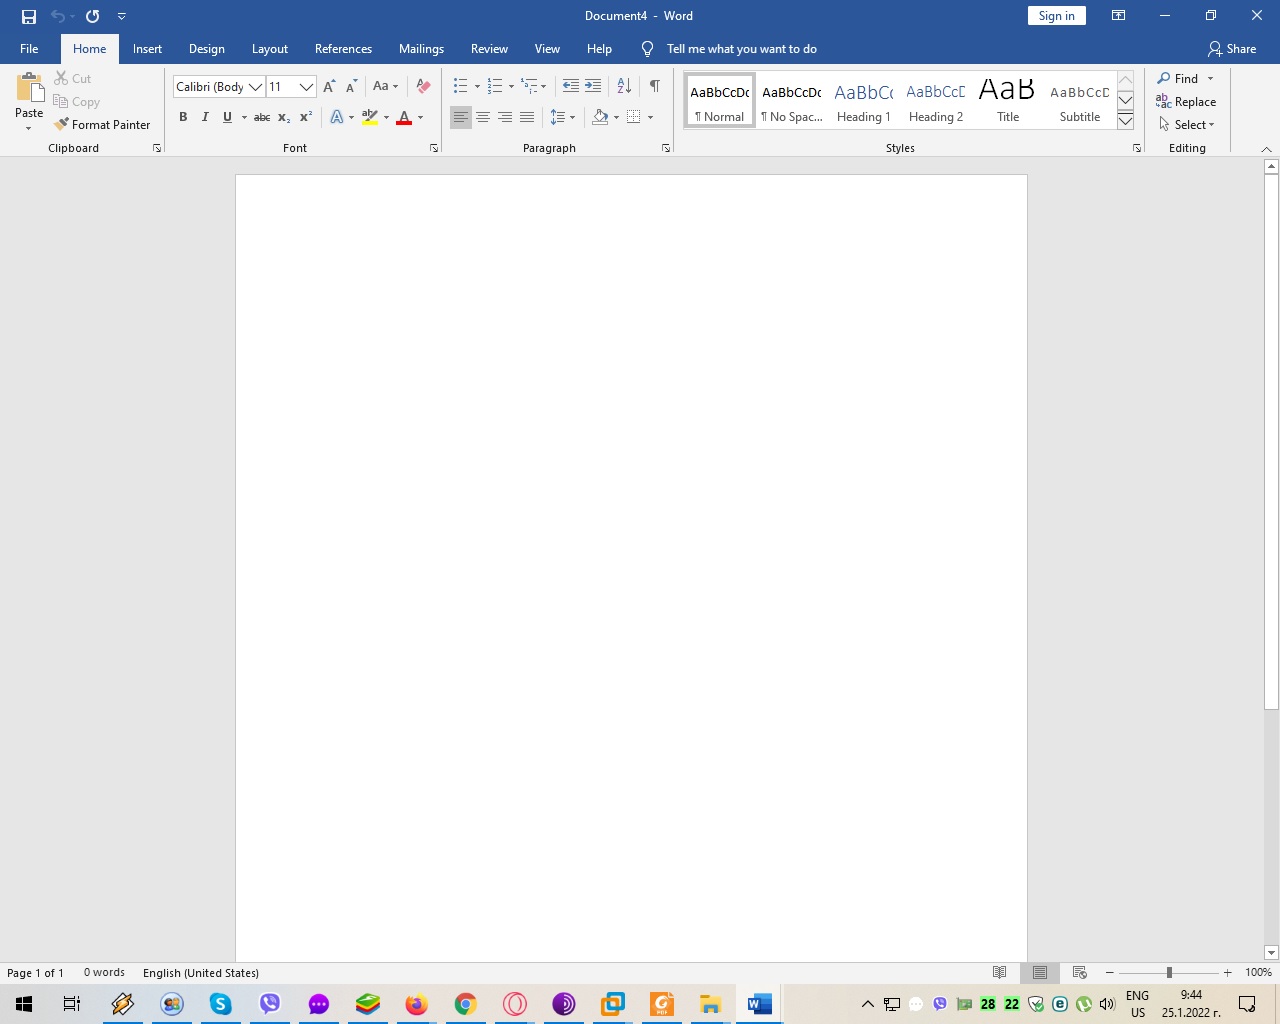Screen dimensions: 1280x1024
Task: Toggle superscript formatting
Action: [x=306, y=117]
